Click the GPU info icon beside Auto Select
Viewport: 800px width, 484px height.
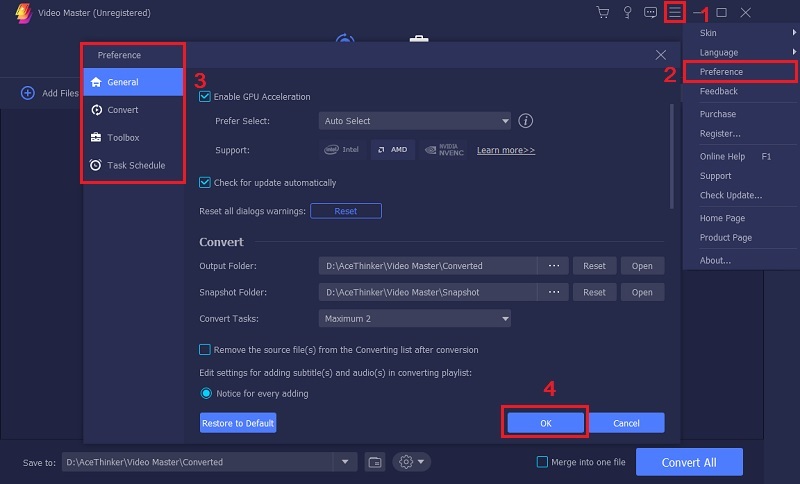(526, 121)
